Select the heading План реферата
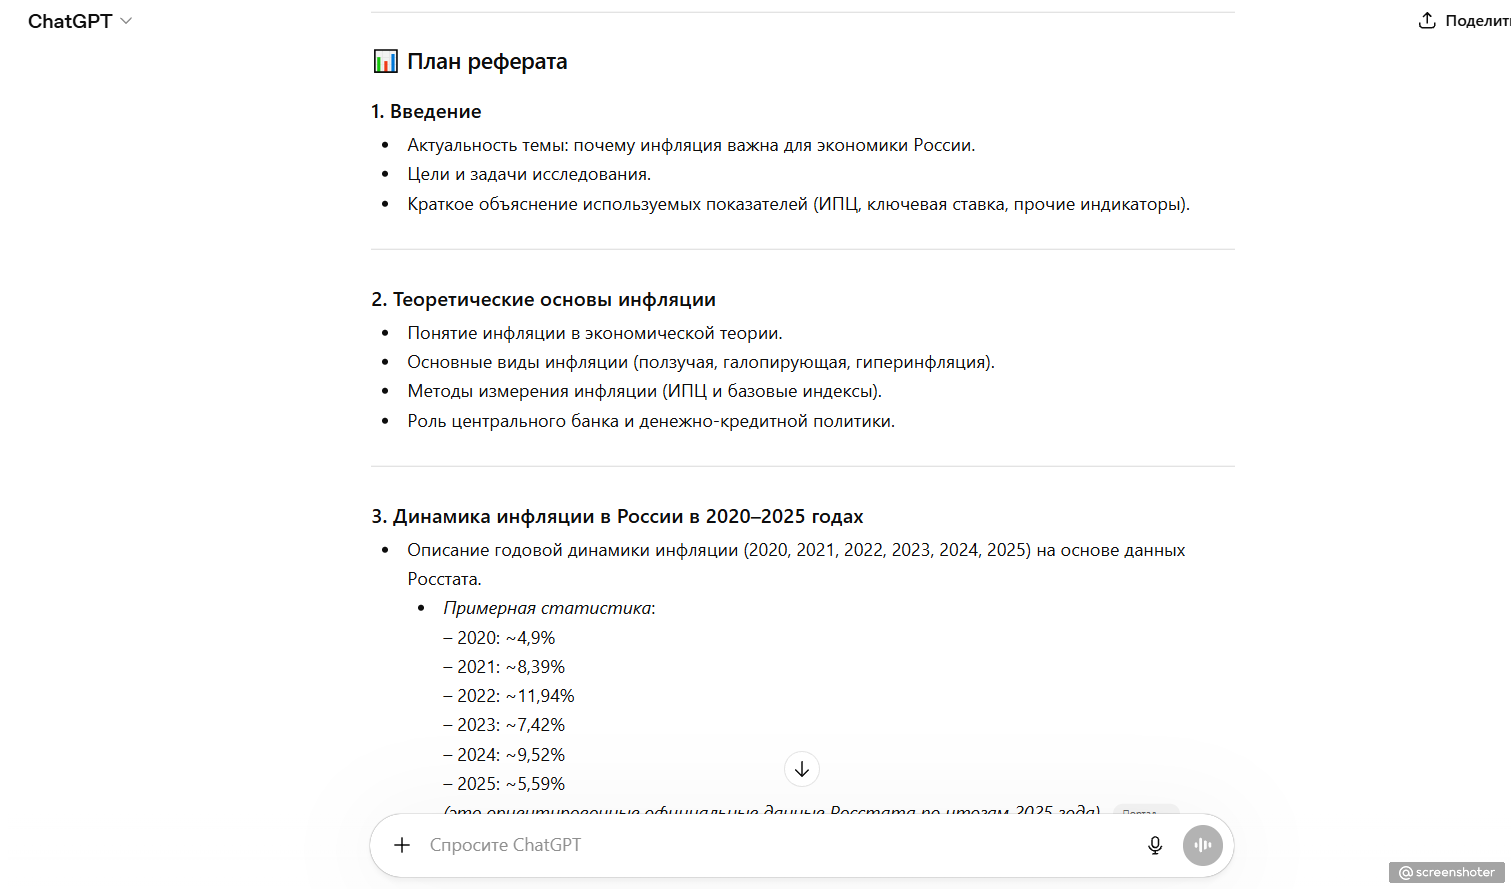1511x889 pixels. (x=487, y=60)
